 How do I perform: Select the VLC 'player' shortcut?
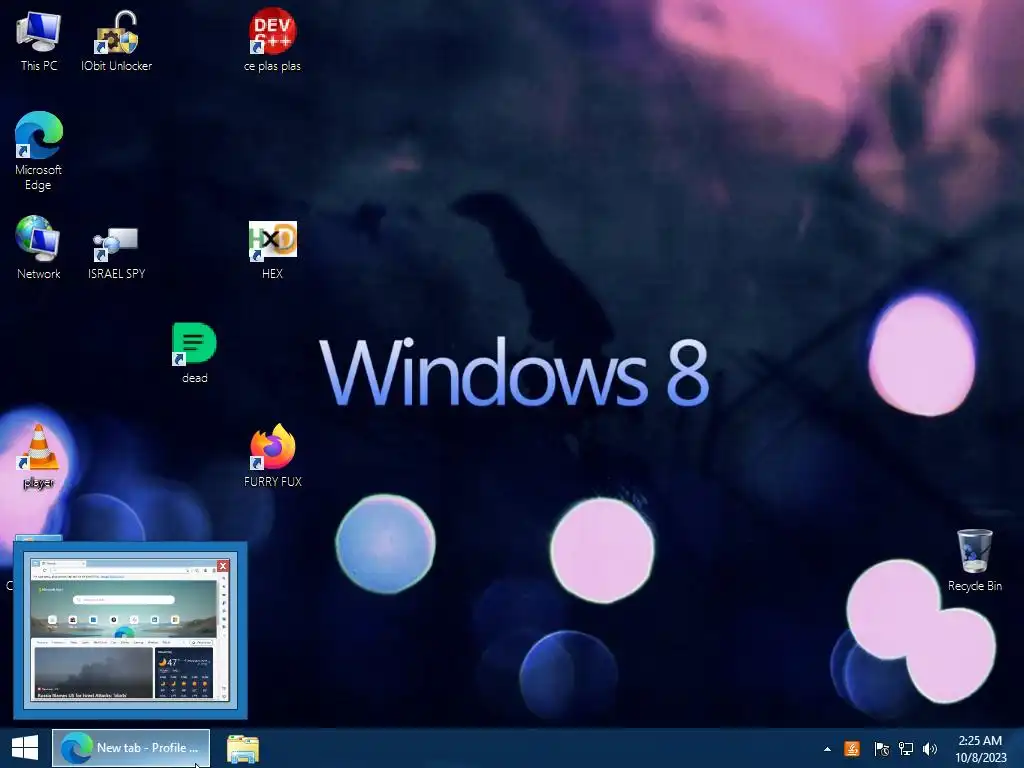[x=39, y=456]
